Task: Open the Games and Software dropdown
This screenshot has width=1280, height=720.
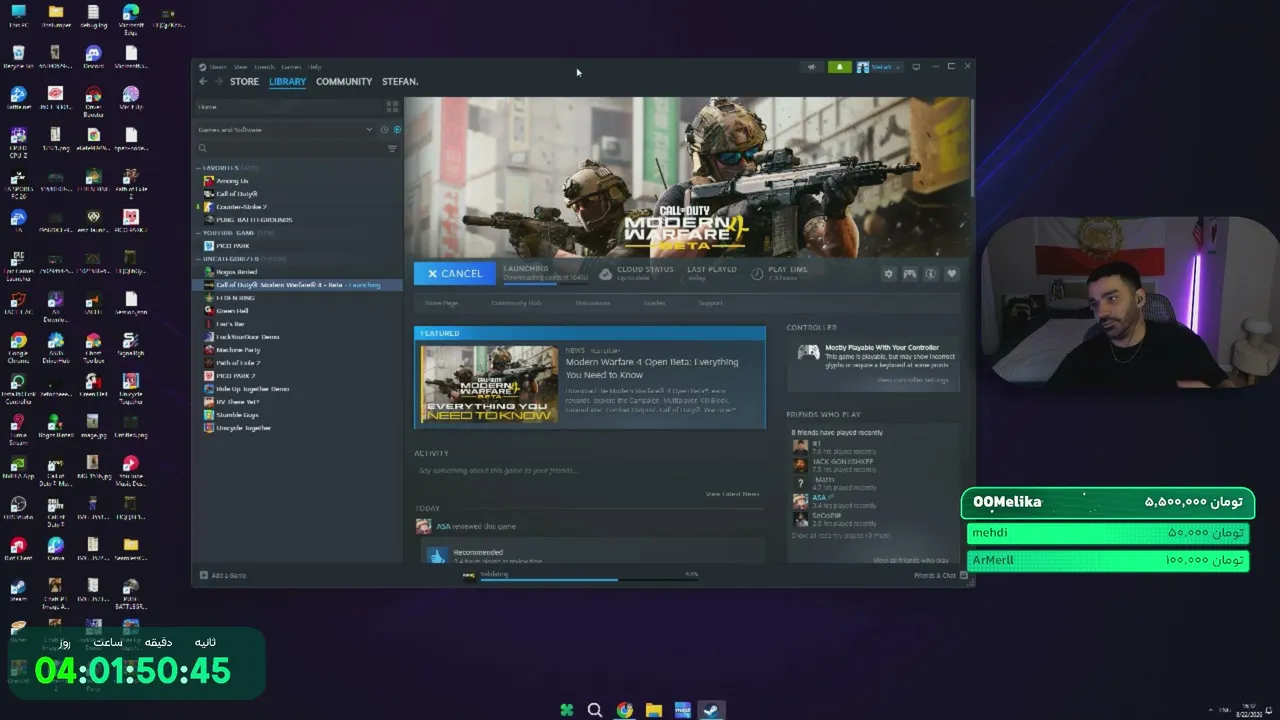Action: [284, 130]
